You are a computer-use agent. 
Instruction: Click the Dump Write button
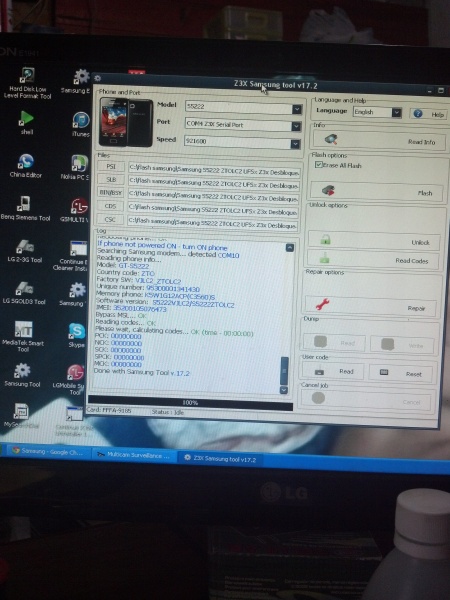pos(402,344)
